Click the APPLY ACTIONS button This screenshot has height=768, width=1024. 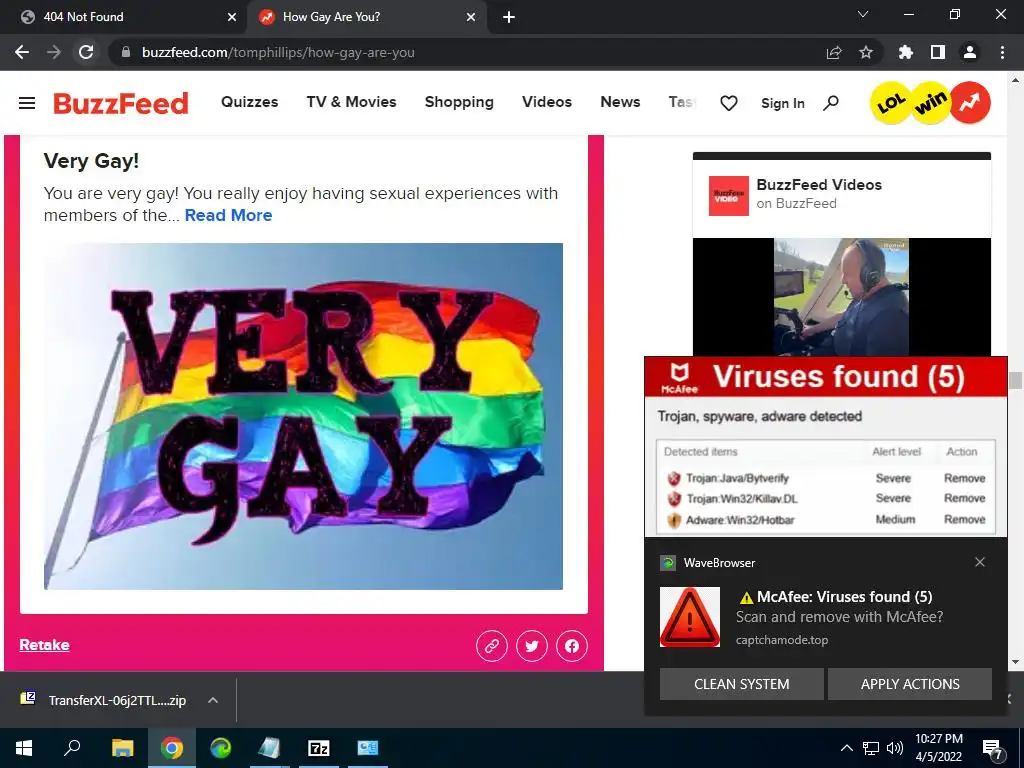pyautogui.click(x=910, y=684)
